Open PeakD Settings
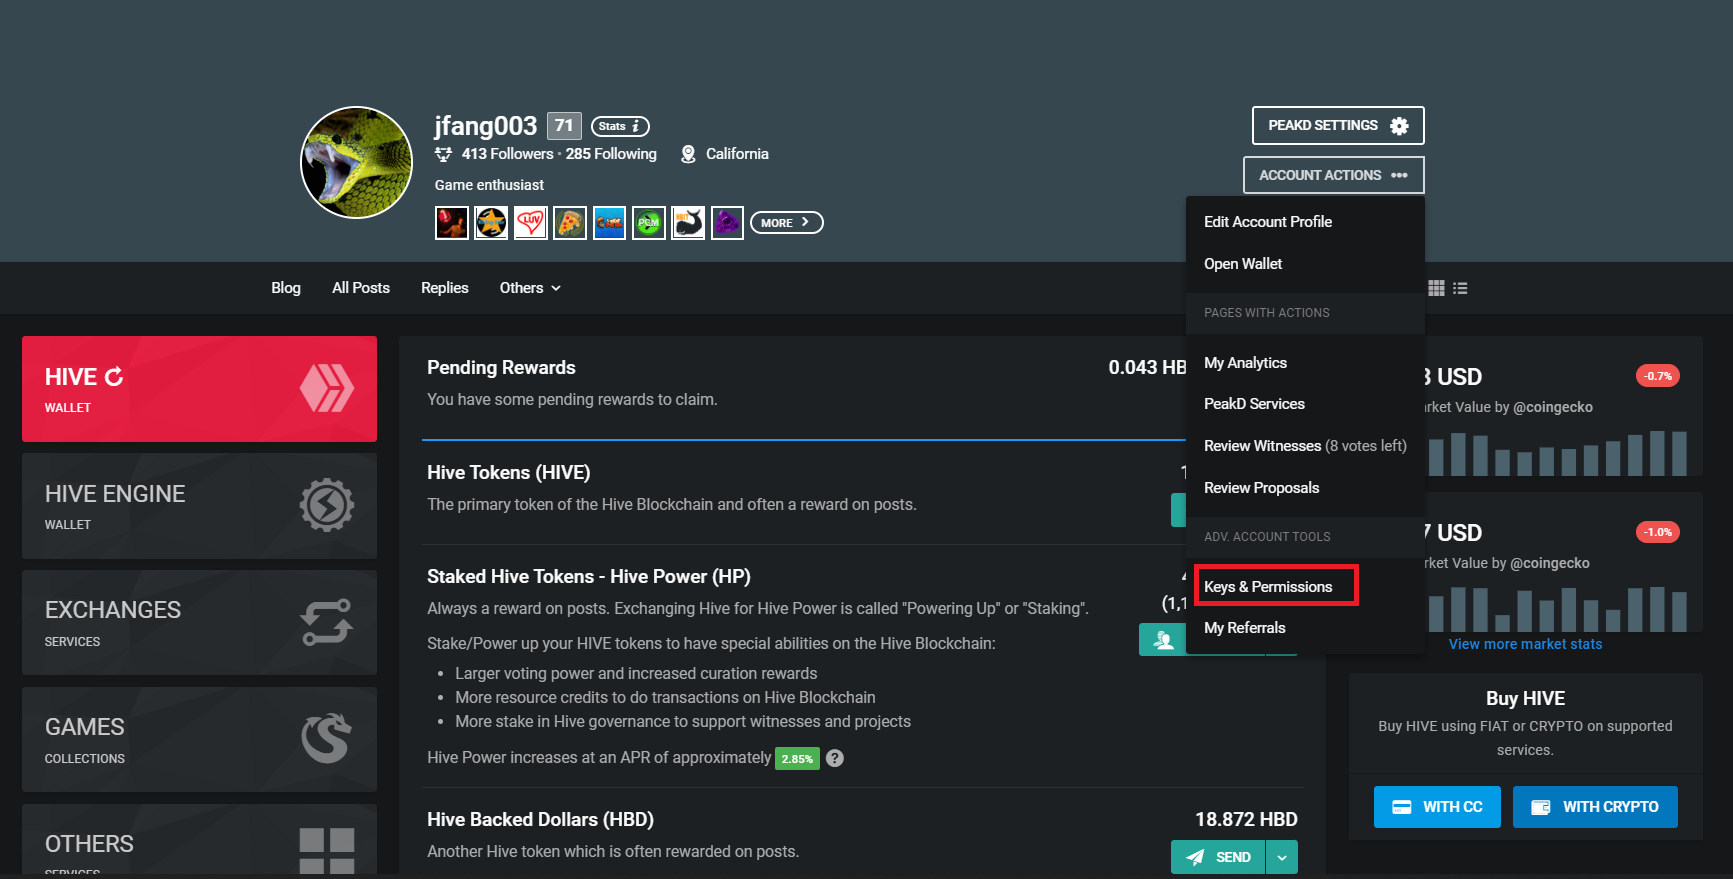This screenshot has width=1733, height=879. [x=1338, y=125]
